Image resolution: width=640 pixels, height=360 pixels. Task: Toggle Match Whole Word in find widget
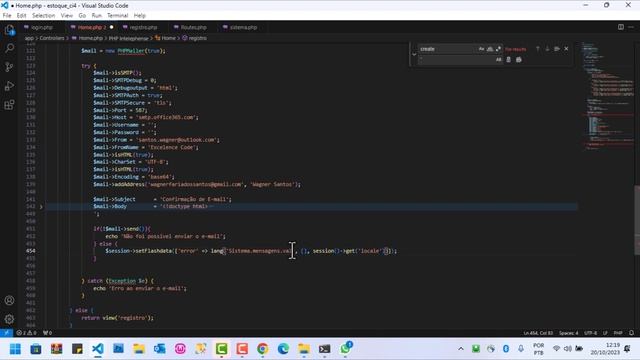tap(490, 49)
